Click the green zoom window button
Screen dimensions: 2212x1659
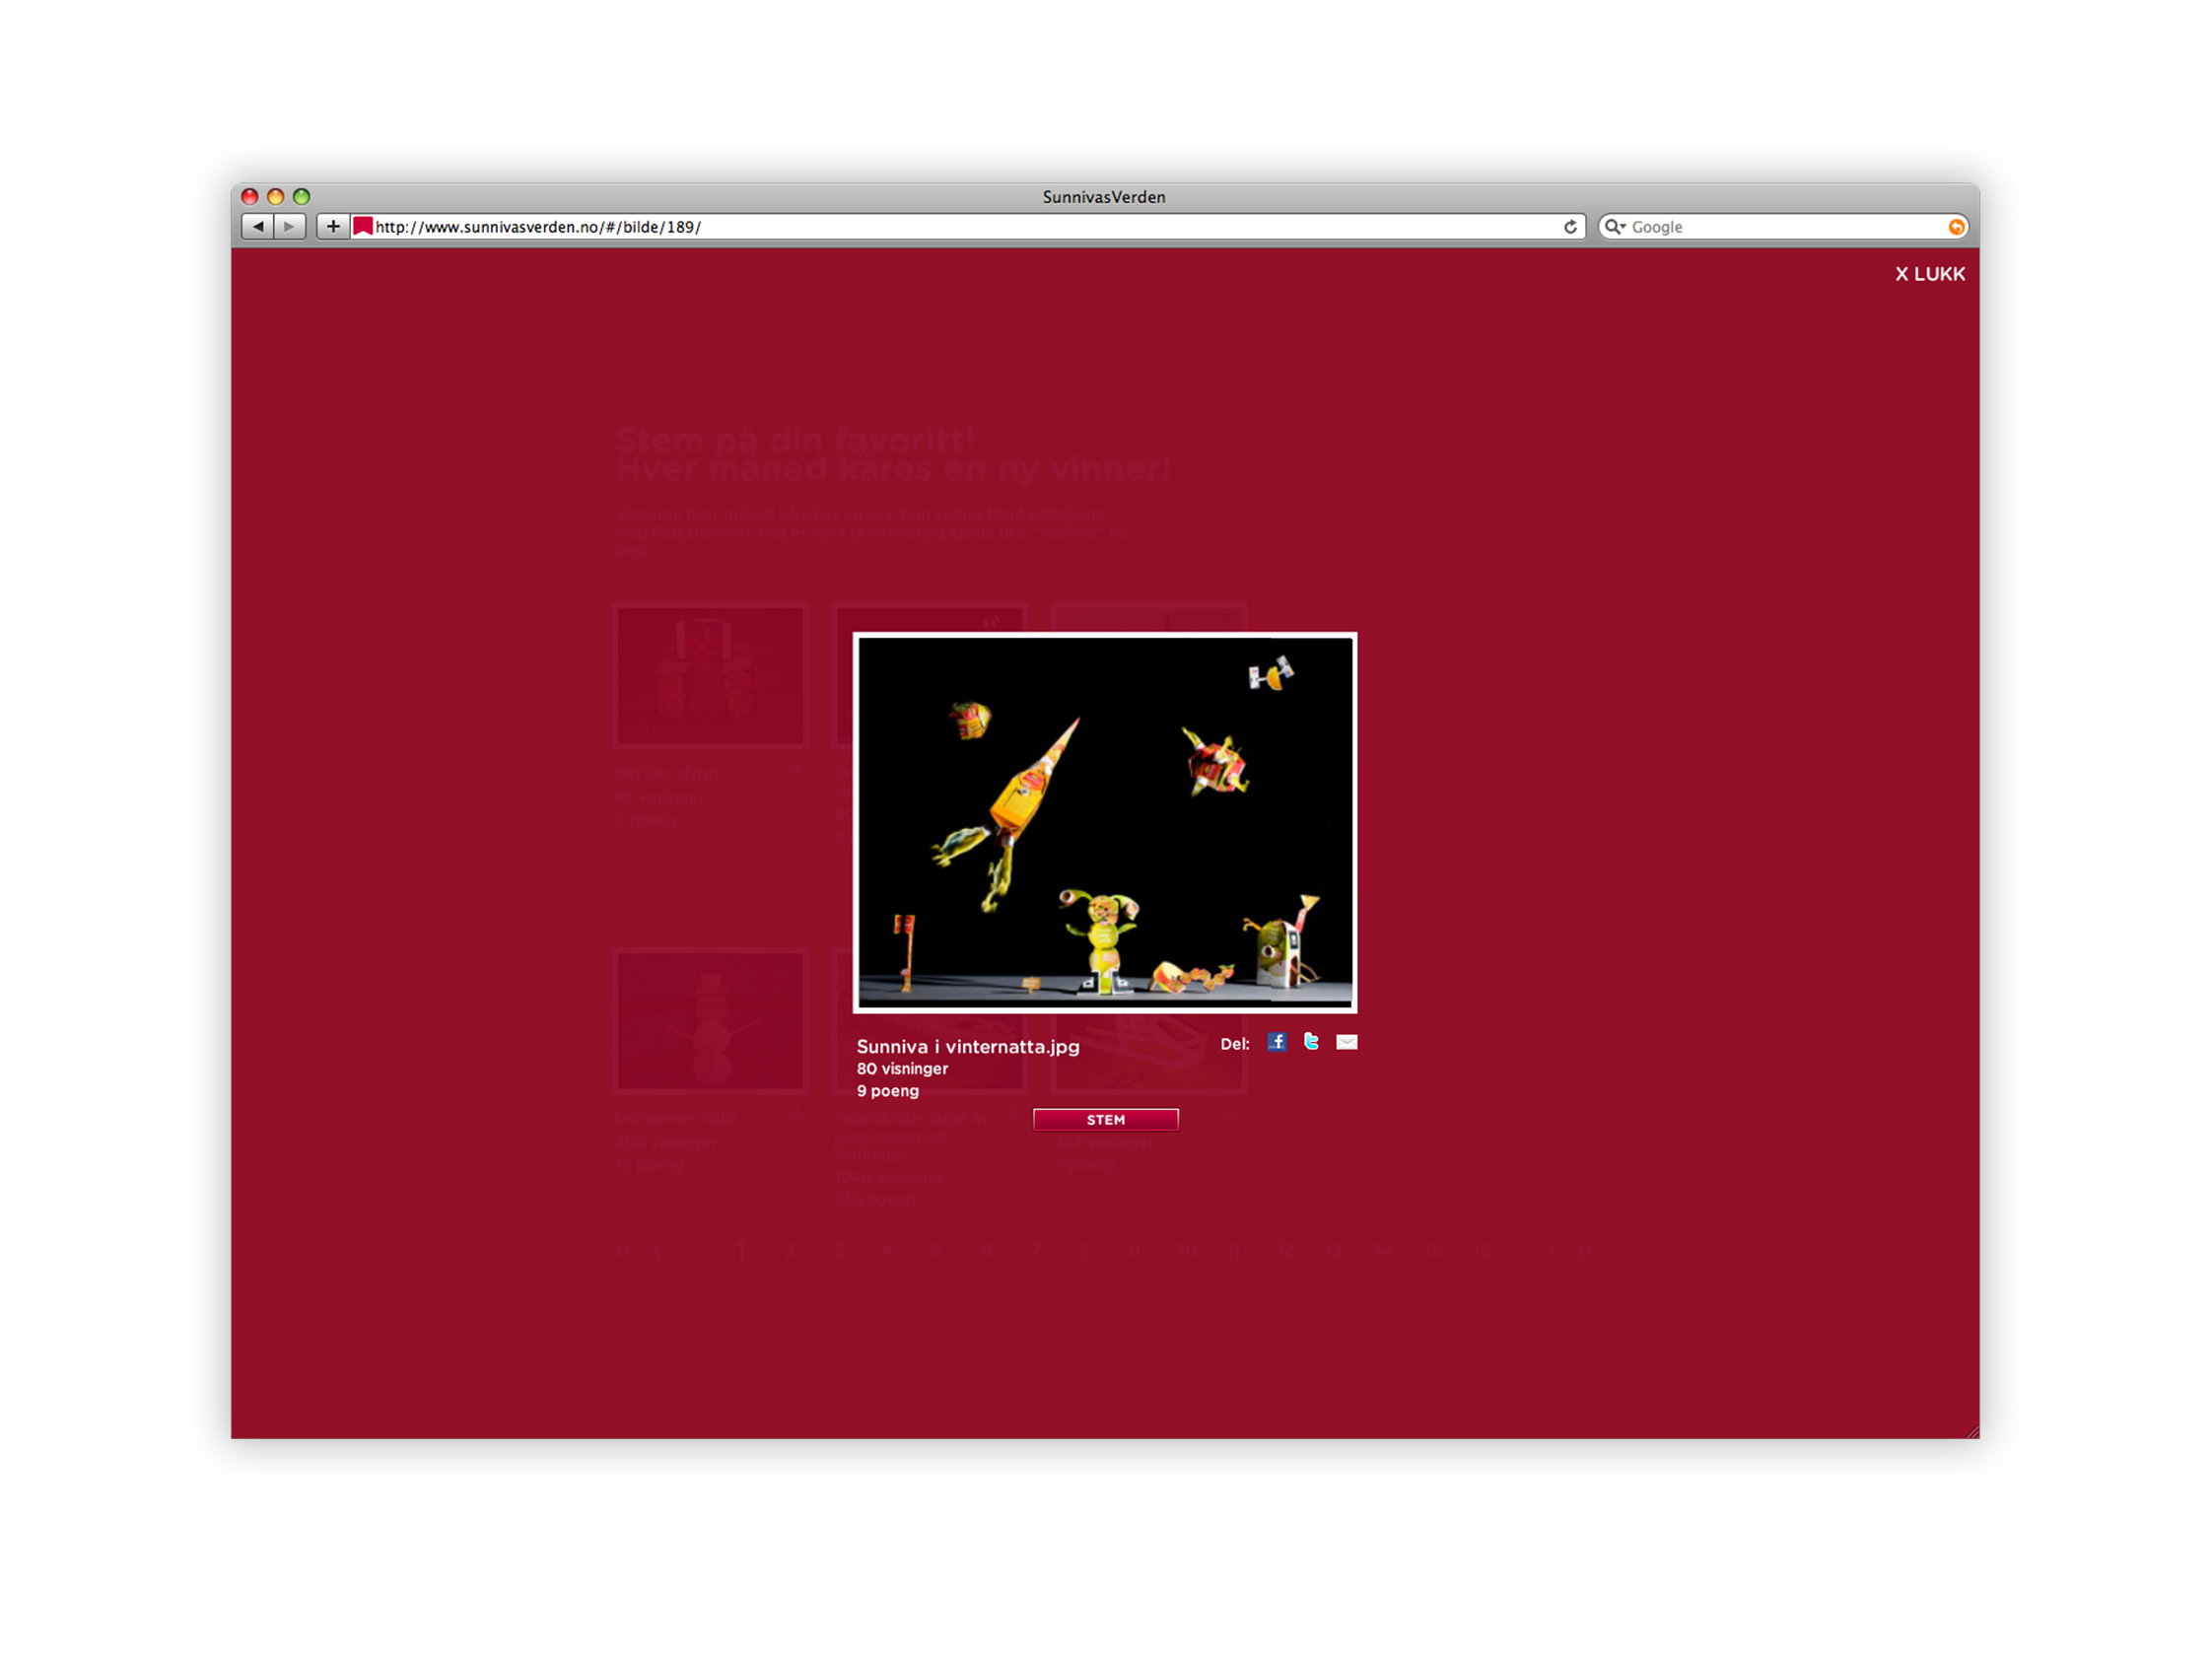click(x=301, y=197)
